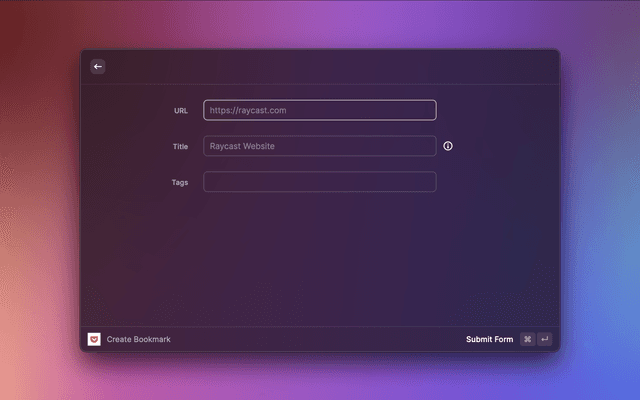Screen dimensions: 640x400
Task: Open the Tags picker field
Action: tap(319, 182)
